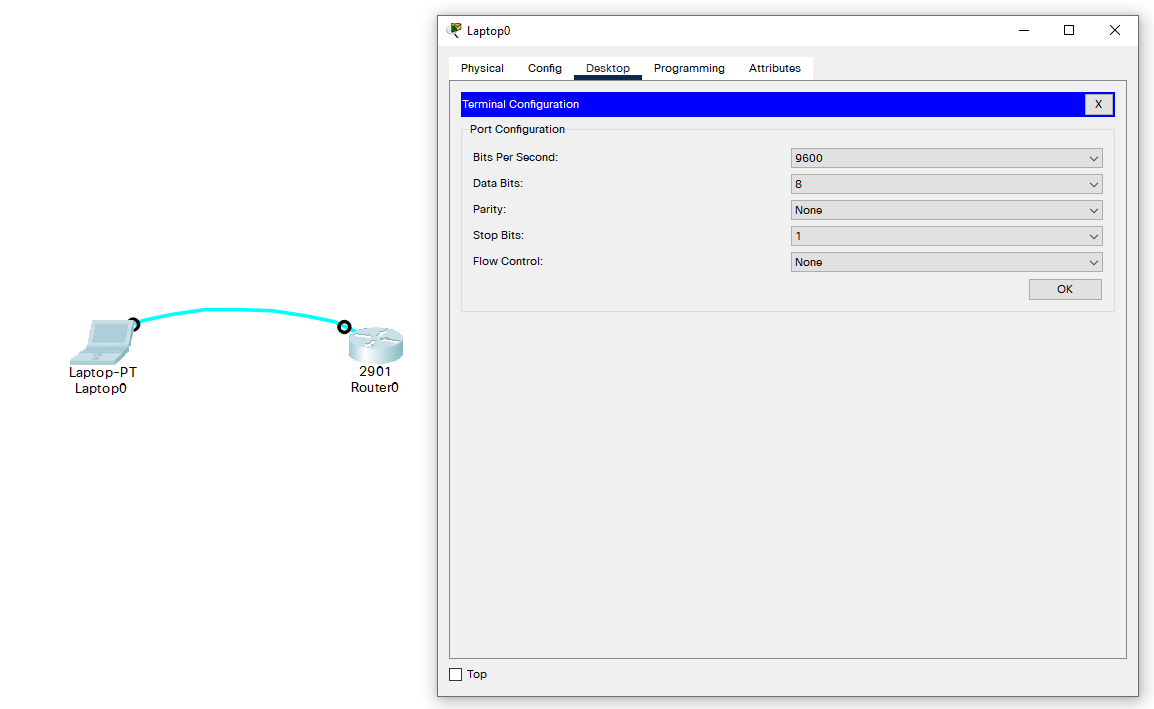The image size is (1154, 709).
Task: Select the cyan console cable between devices
Action: (x=239, y=312)
